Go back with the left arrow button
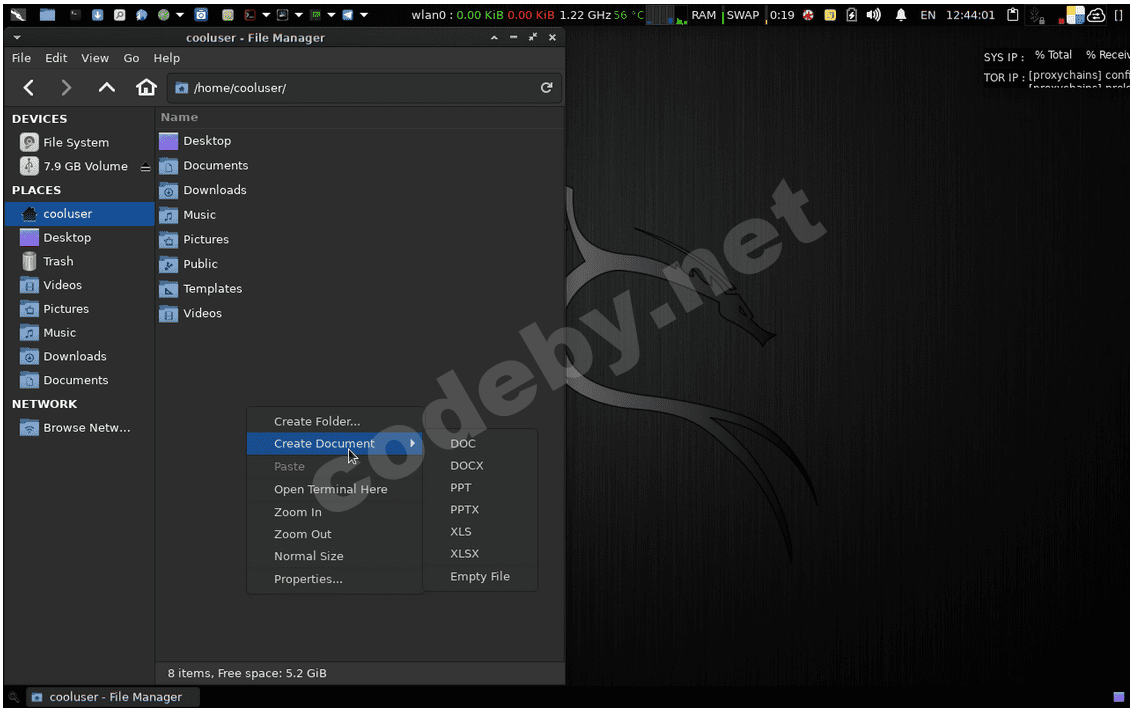1133x710 pixels. point(29,88)
